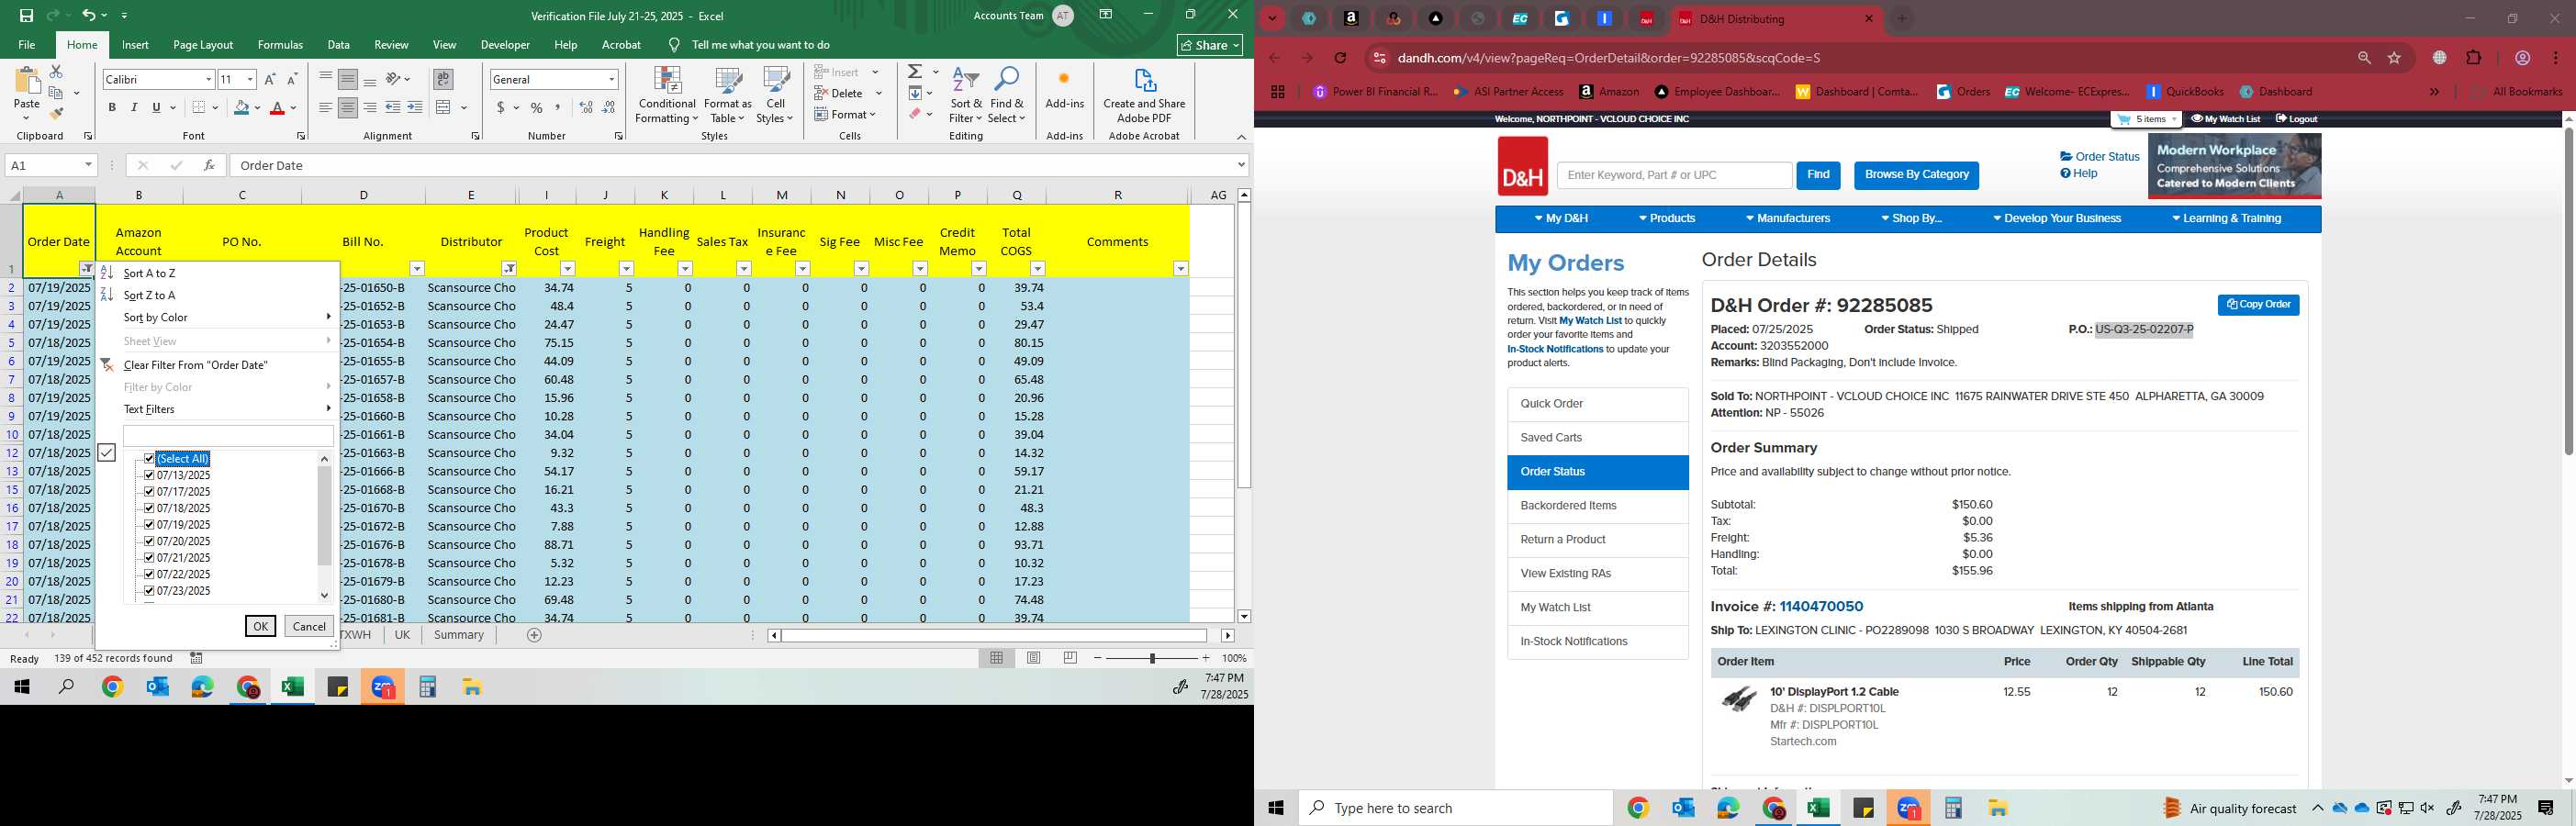
Task: Uncheck the 07/23/2025 filter checkbox
Action: (x=149, y=591)
